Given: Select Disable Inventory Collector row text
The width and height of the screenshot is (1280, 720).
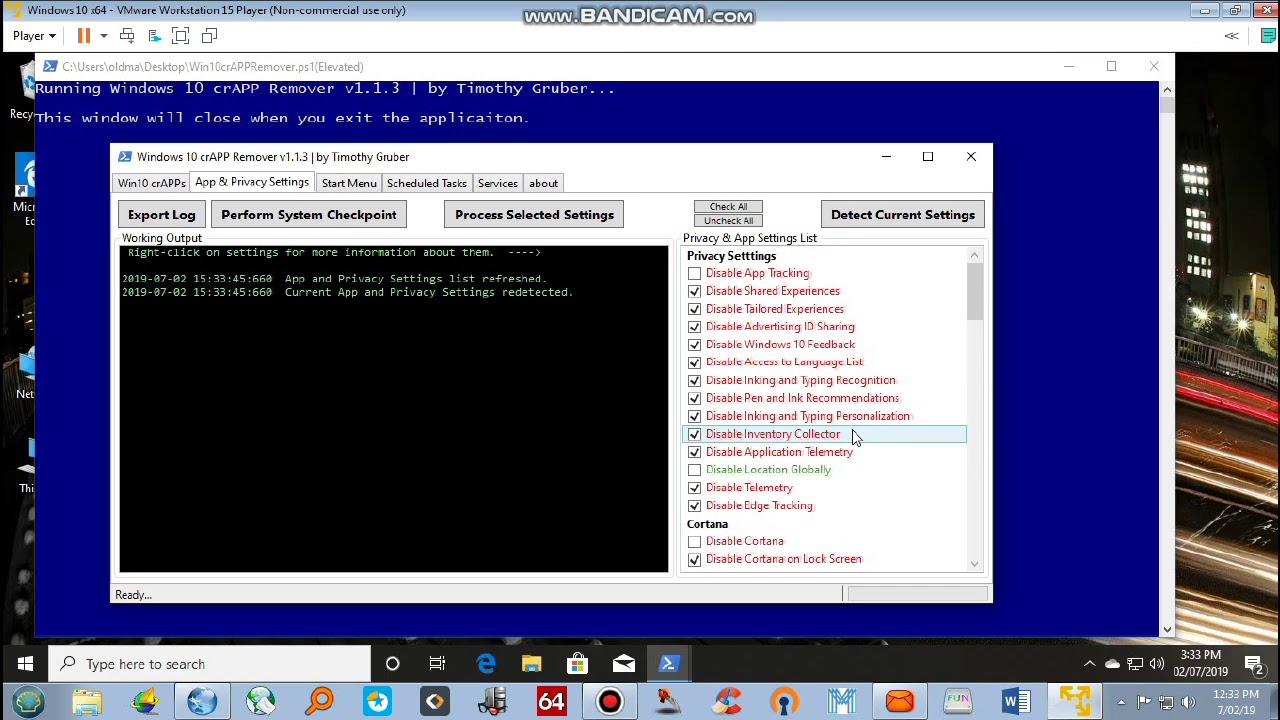Looking at the screenshot, I should pos(773,434).
